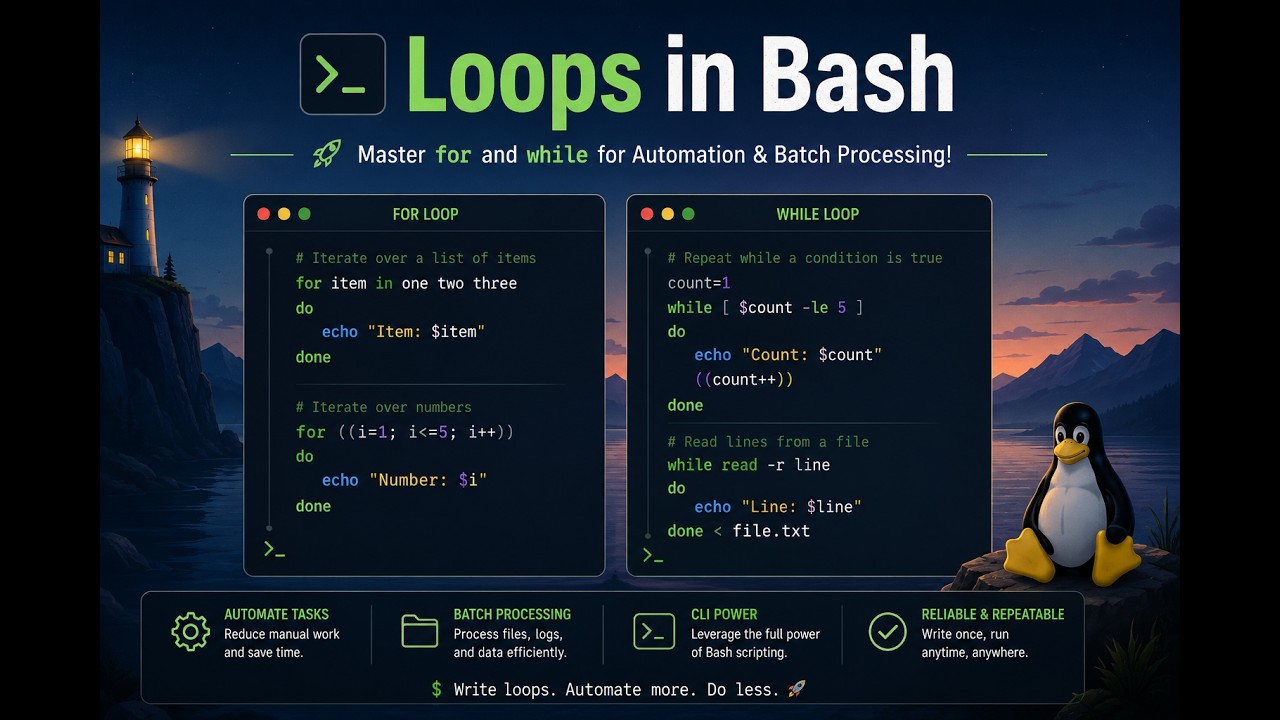The height and width of the screenshot is (720, 1280).
Task: Click the RELIABLE & REPEATABLE heading
Action: coord(993,614)
